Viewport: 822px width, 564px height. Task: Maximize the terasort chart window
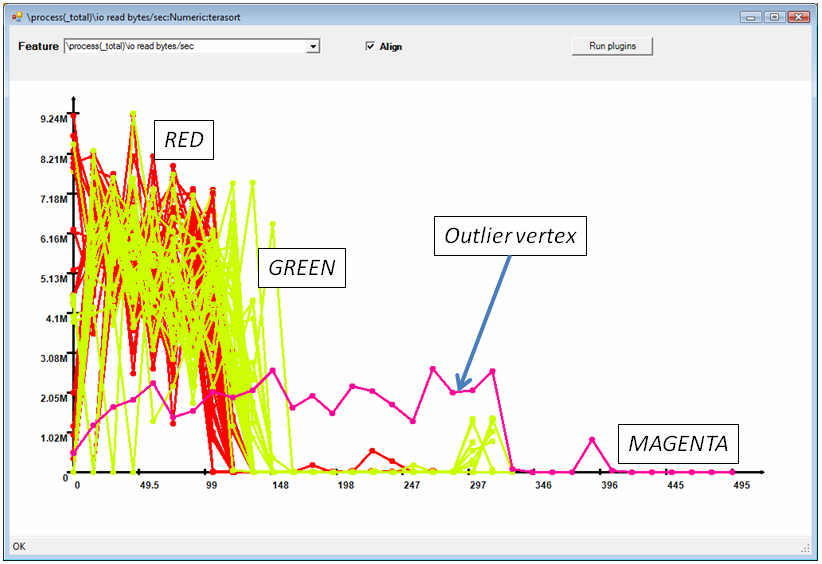click(x=774, y=17)
